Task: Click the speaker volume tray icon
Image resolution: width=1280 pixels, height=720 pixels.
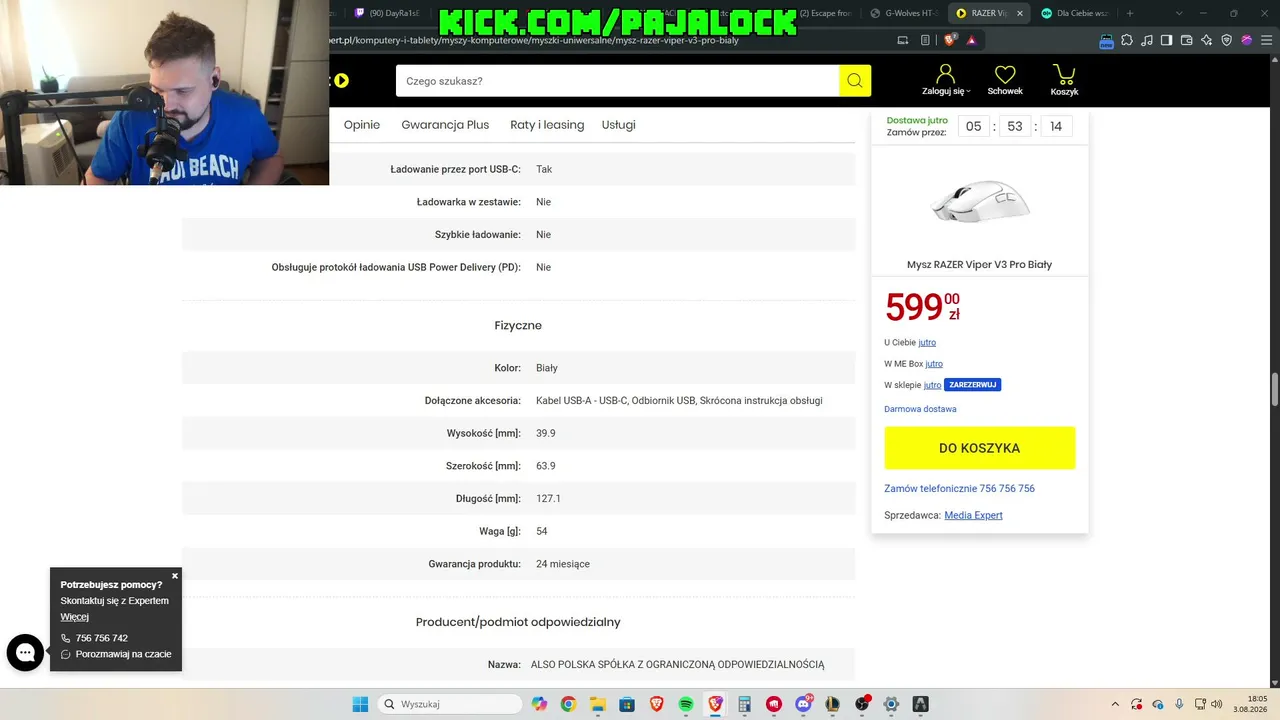Action: pos(1217,704)
